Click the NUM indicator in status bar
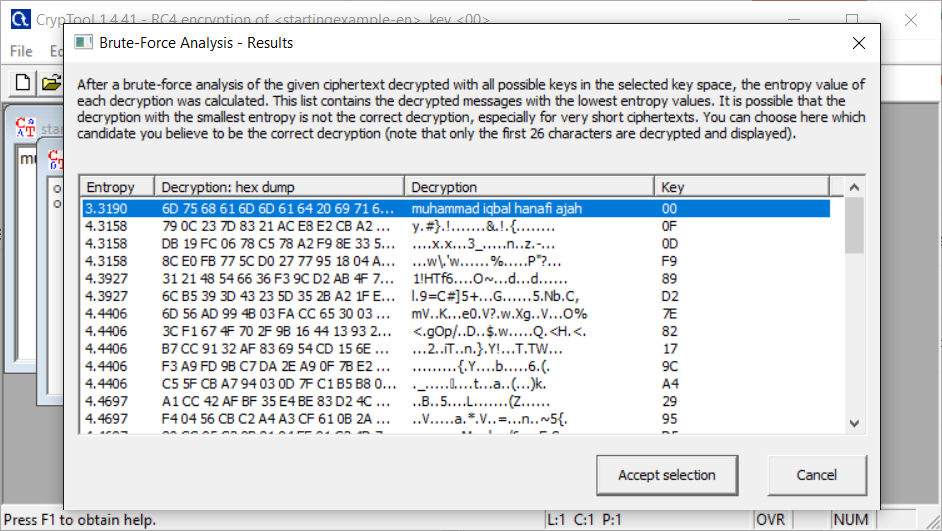Viewport: 942px width, 531px height. click(x=851, y=520)
